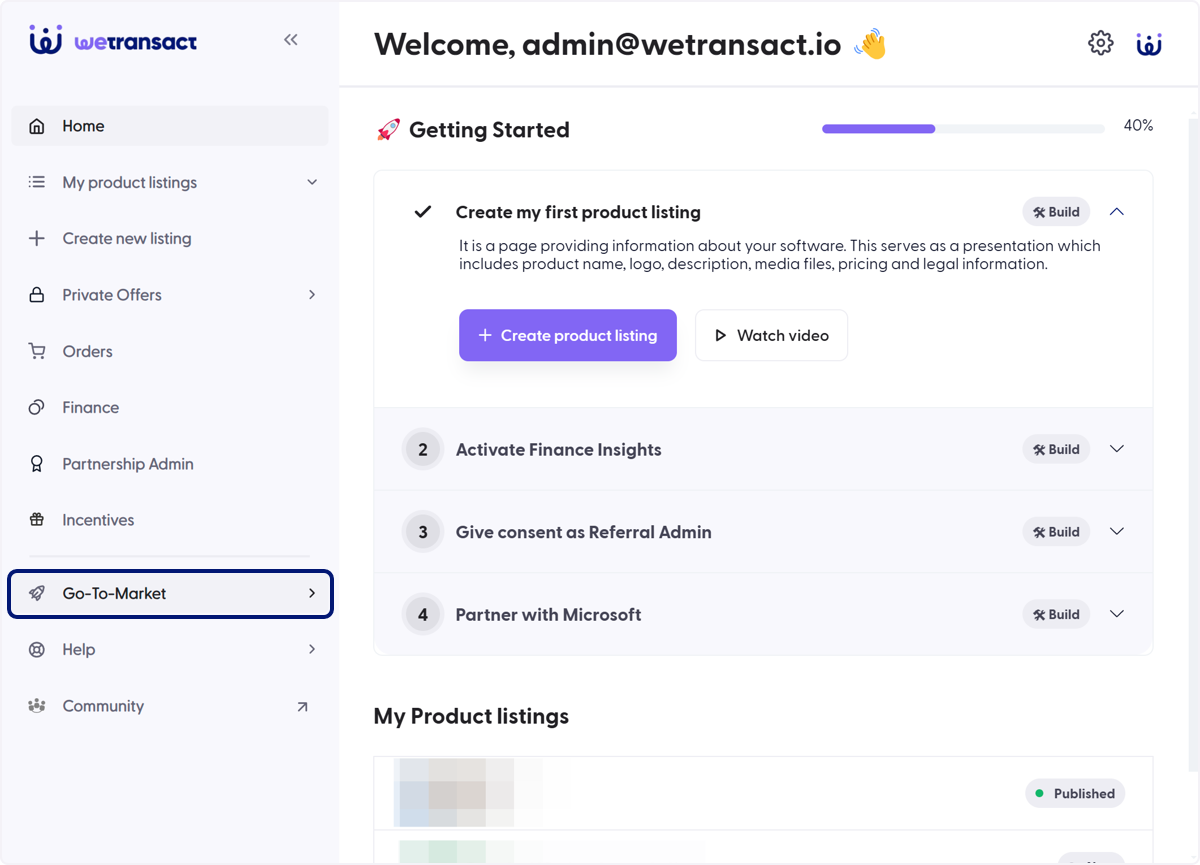Click the Community people icon
The image size is (1200, 865).
pyautogui.click(x=37, y=706)
